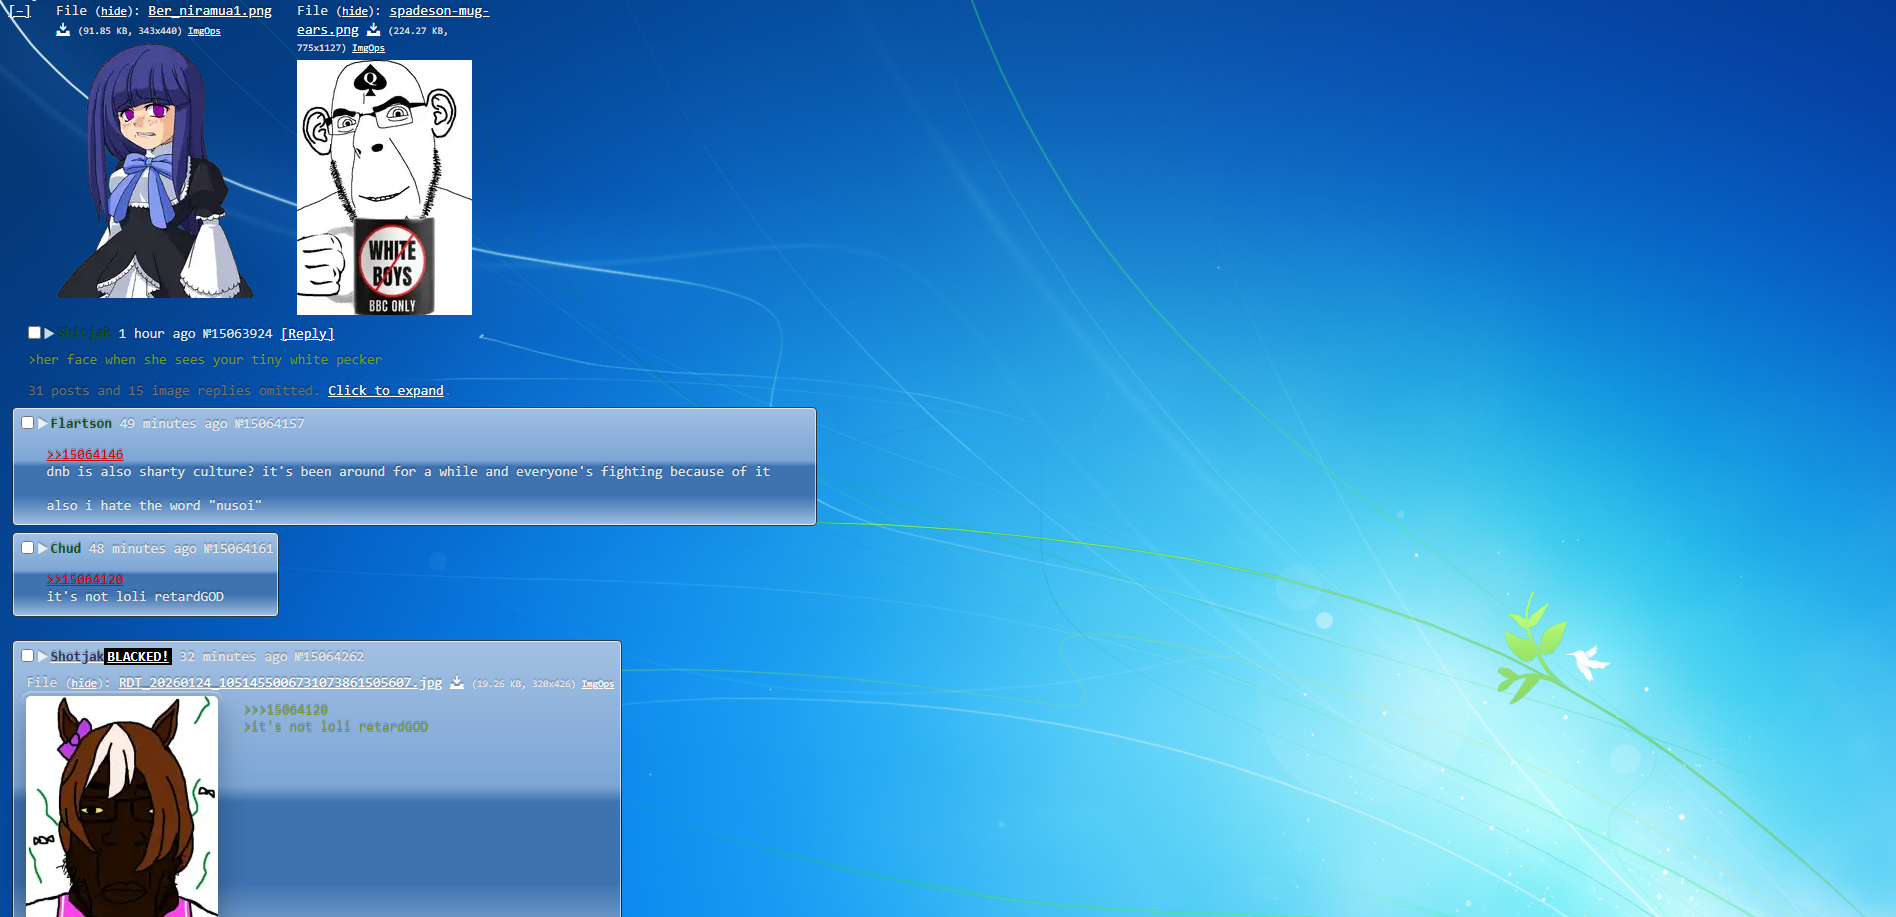Select the checkbox on Flartson's post
The width and height of the screenshot is (1896, 917).
coord(28,423)
